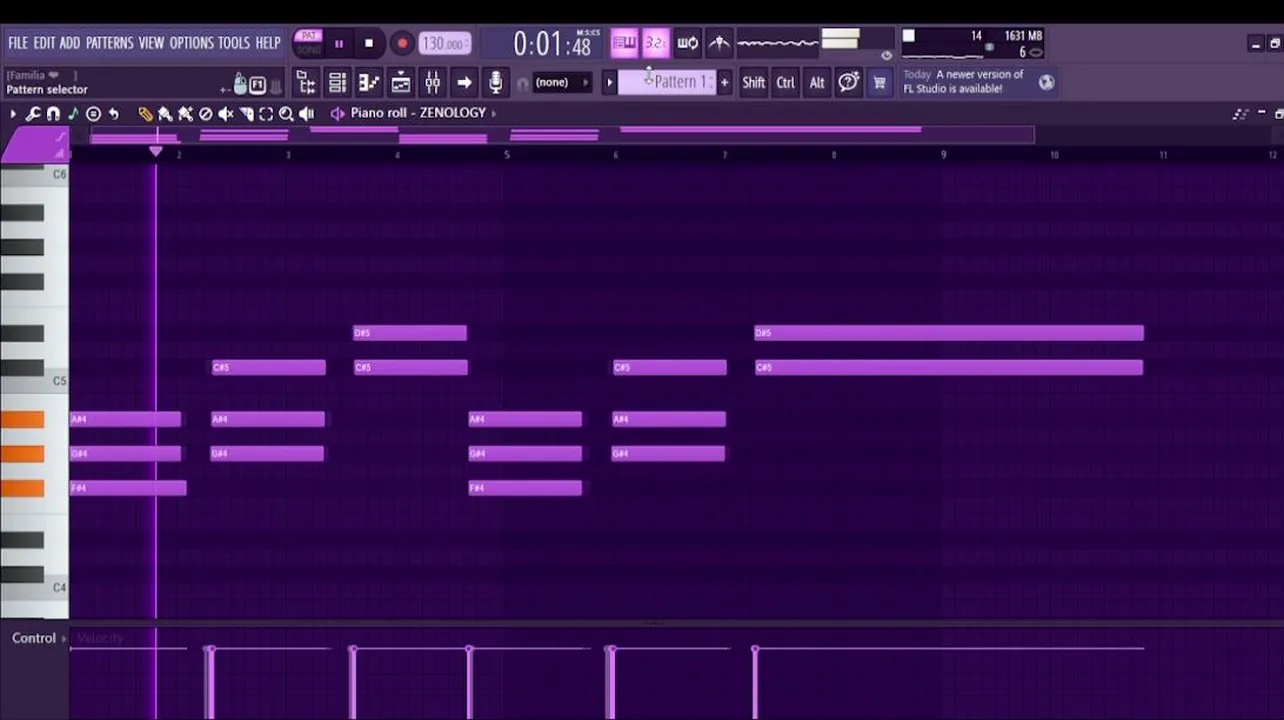Add new pattern with plus button
This screenshot has height=720, width=1284.
[x=724, y=83]
